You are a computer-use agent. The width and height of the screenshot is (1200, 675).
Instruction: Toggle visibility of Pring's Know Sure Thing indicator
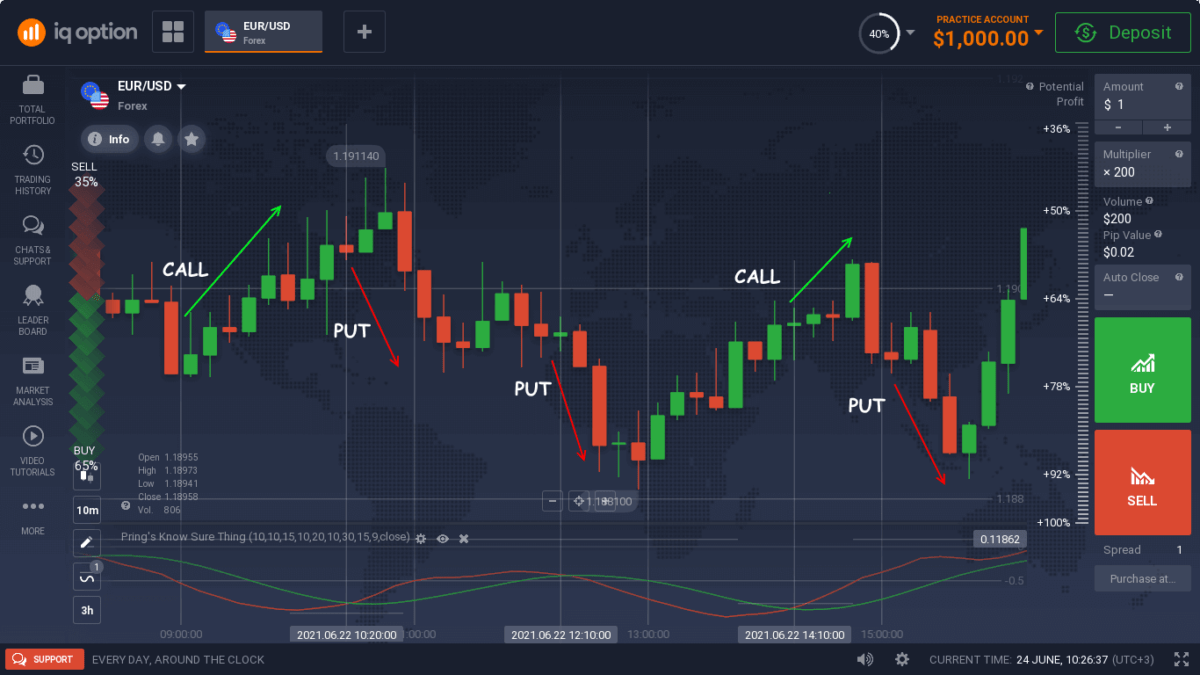[442, 538]
